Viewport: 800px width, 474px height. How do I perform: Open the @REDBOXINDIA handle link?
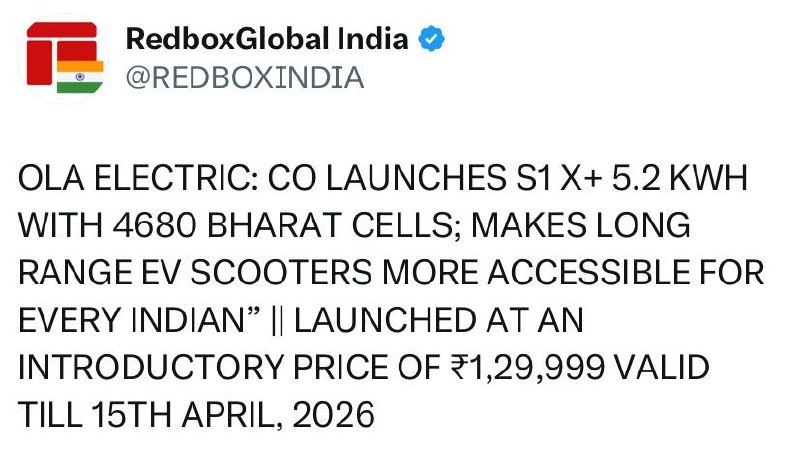click(243, 77)
